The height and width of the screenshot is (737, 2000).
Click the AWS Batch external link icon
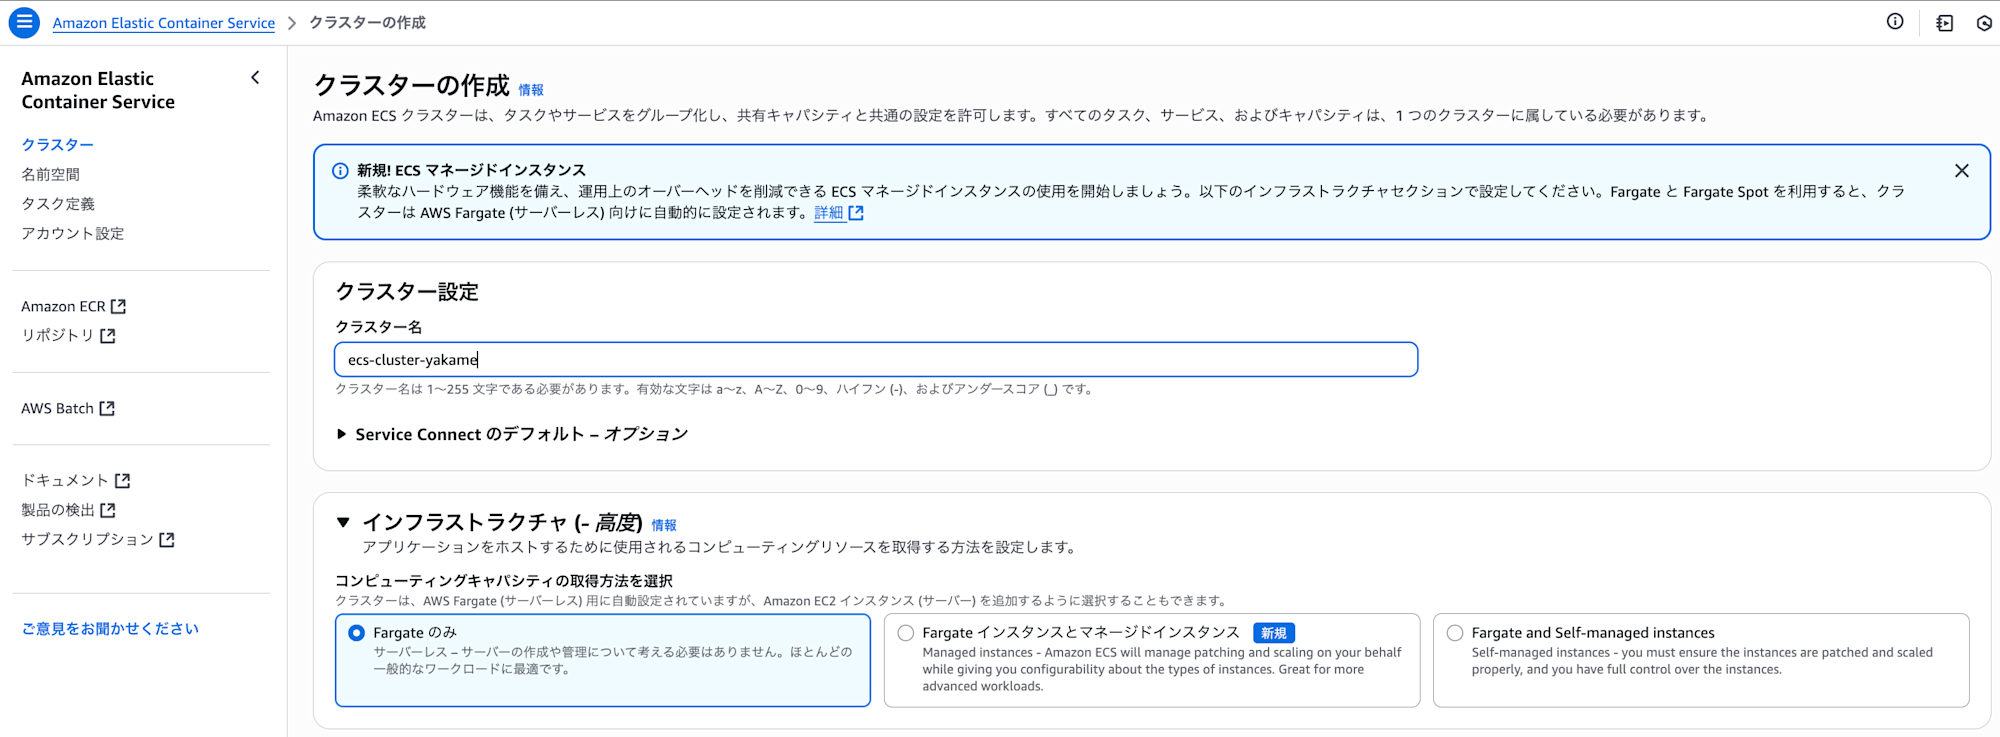(107, 408)
